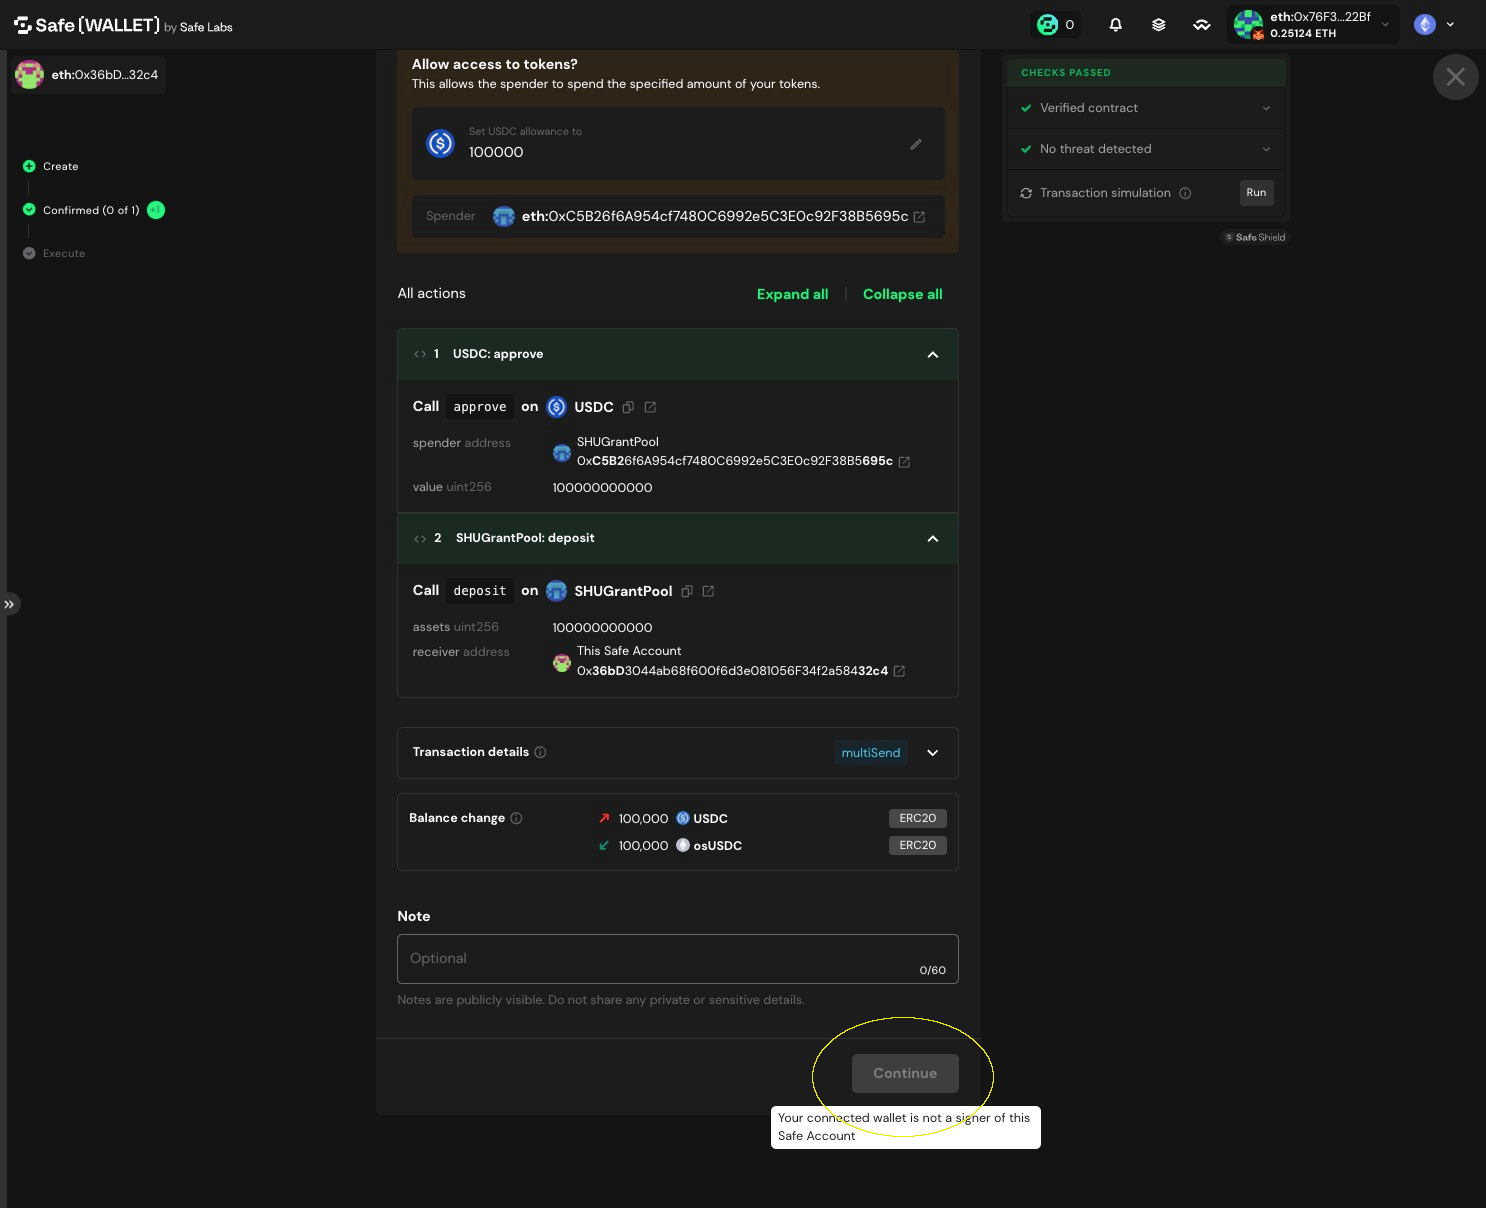Image resolution: width=1486 pixels, height=1208 pixels.
Task: Click the value 100000000000 under approve
Action: point(602,488)
